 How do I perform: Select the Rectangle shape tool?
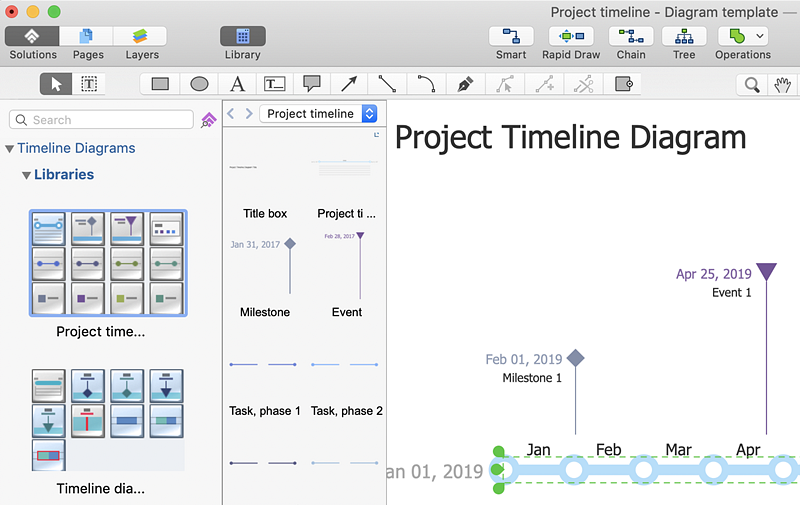(160, 84)
